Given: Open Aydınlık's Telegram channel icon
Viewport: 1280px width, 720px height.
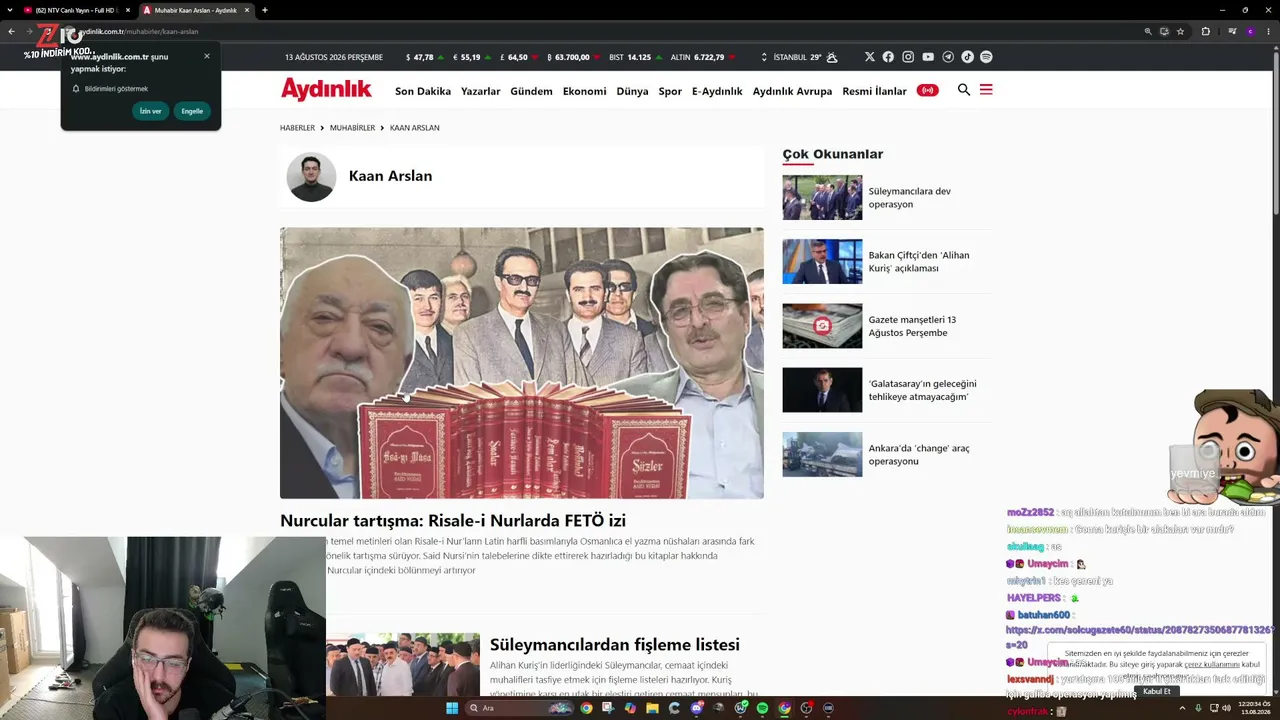Looking at the screenshot, I should pos(948,57).
